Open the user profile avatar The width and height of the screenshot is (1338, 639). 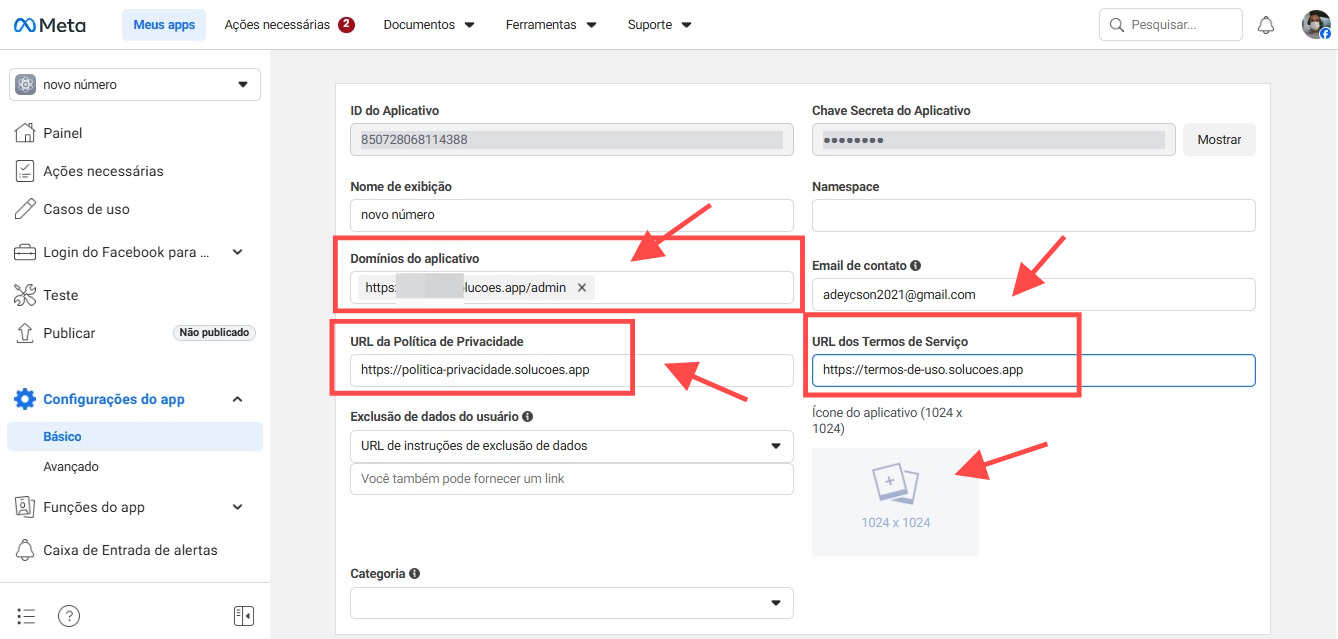(x=1316, y=25)
